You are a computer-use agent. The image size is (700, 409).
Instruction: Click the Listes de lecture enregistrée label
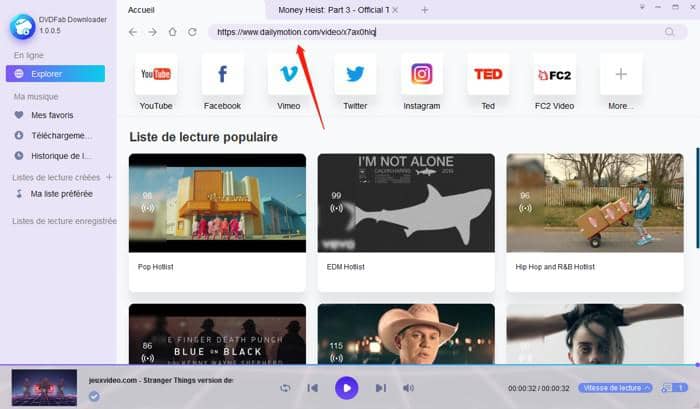(x=64, y=221)
